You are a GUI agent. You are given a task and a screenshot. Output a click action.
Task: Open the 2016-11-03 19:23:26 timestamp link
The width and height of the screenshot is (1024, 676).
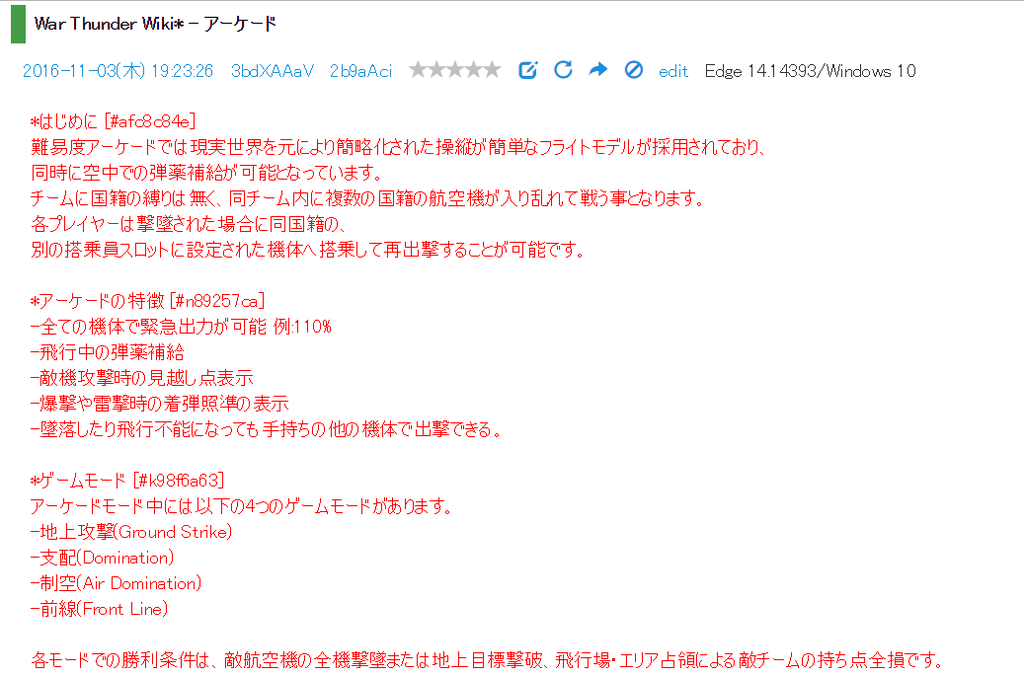click(118, 71)
